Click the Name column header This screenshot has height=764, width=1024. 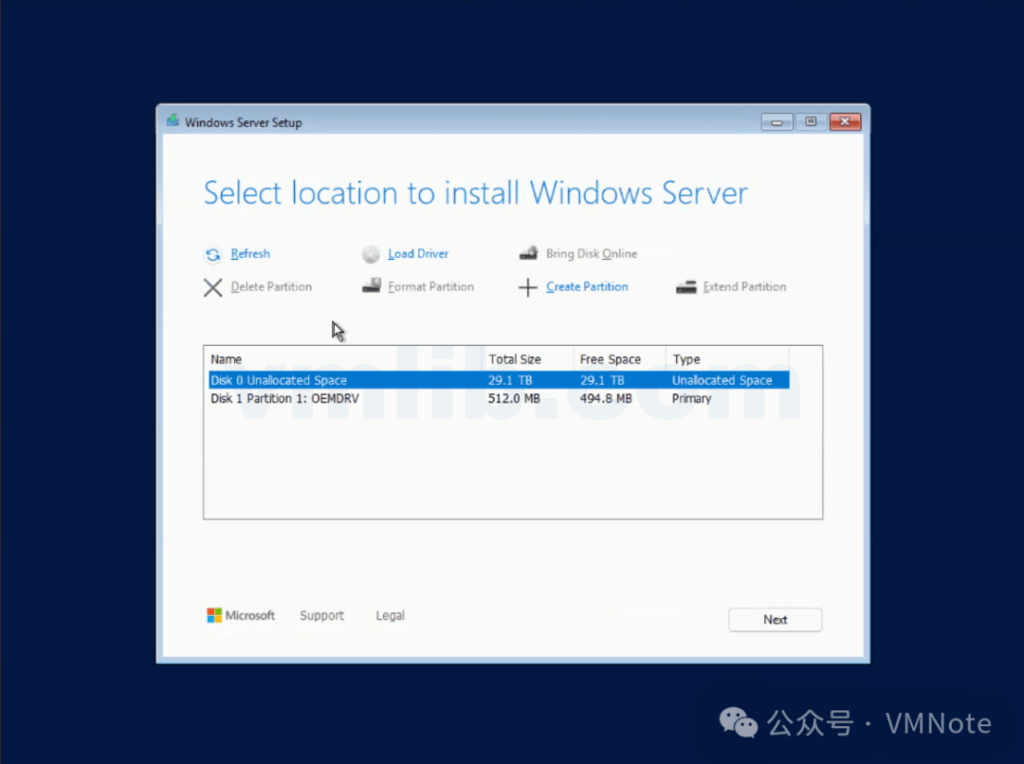[226, 359]
